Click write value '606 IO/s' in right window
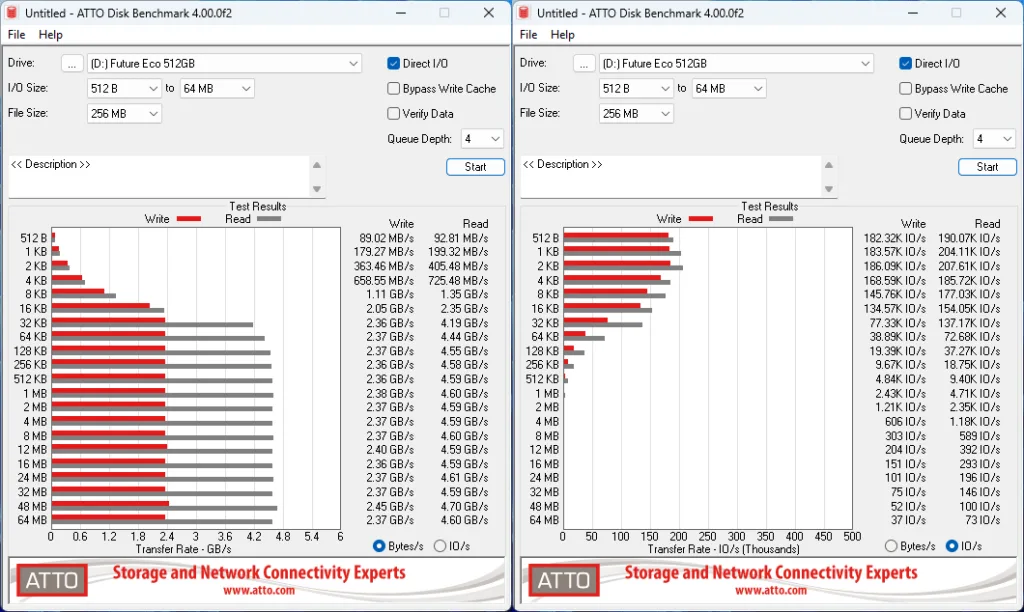 pos(905,421)
